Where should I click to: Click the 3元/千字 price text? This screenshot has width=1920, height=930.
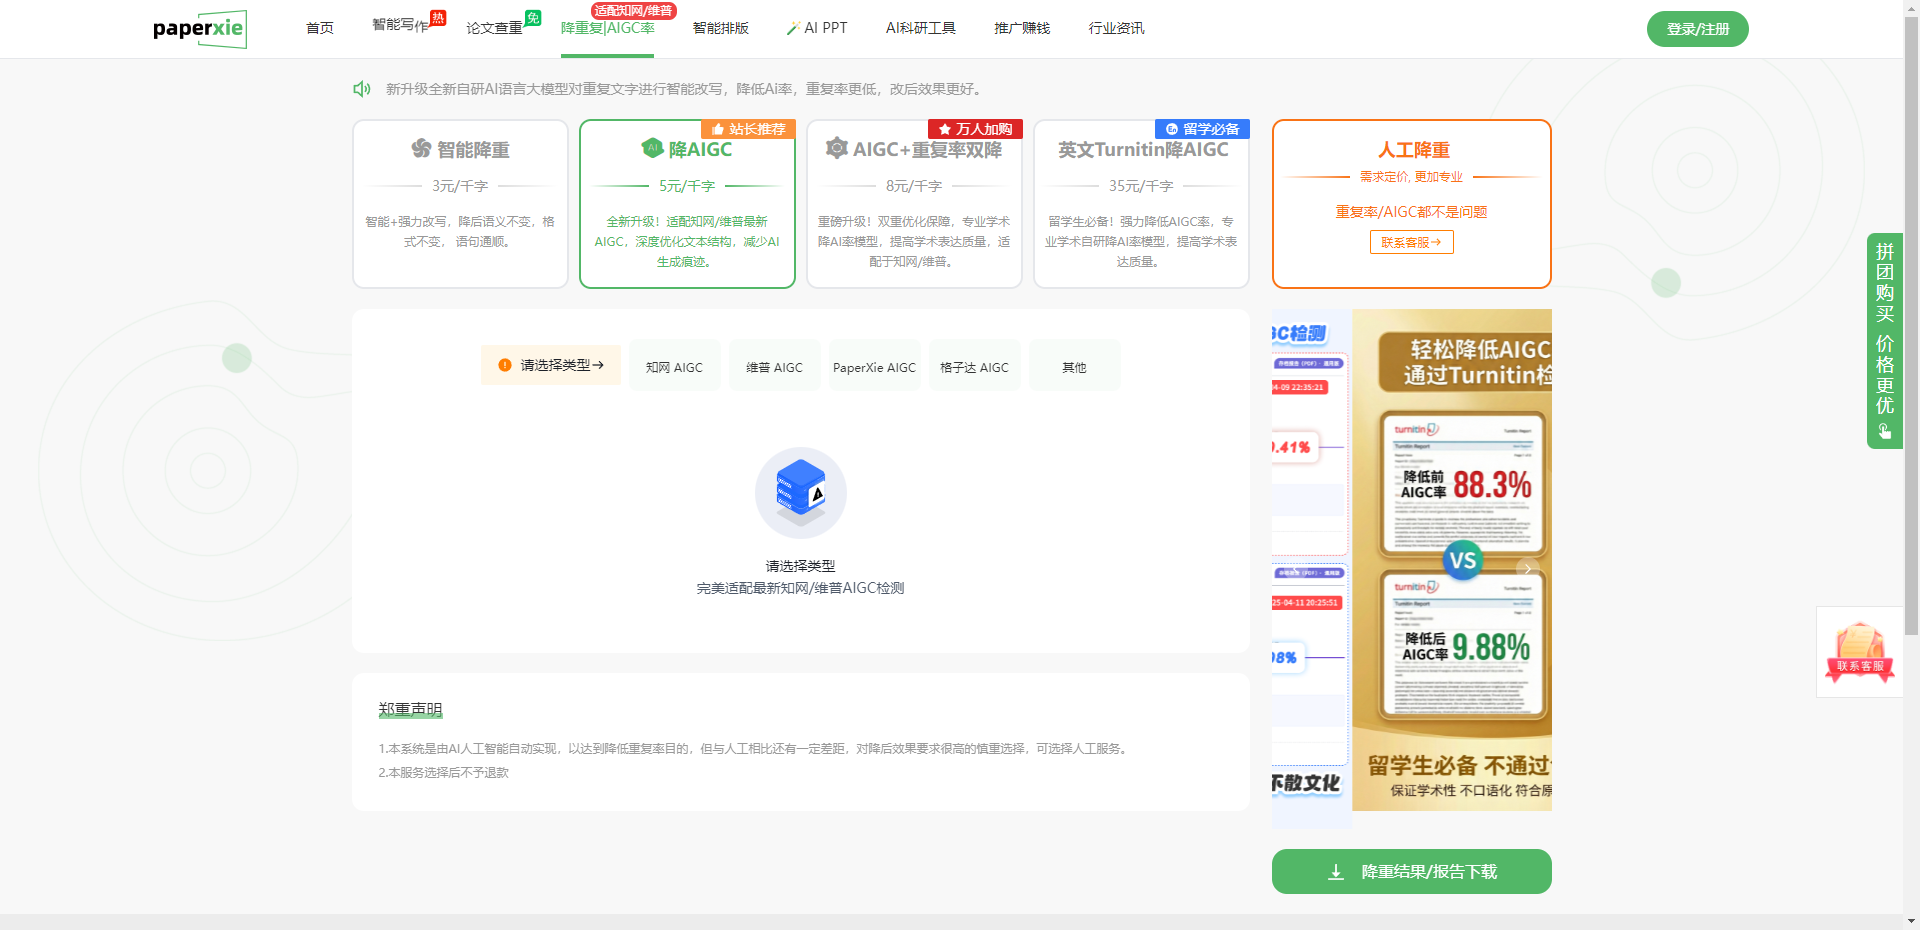point(460,186)
